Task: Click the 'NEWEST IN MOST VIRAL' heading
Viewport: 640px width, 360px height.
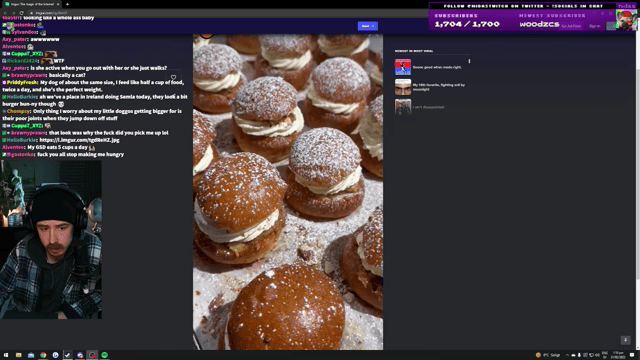Action: [414, 51]
